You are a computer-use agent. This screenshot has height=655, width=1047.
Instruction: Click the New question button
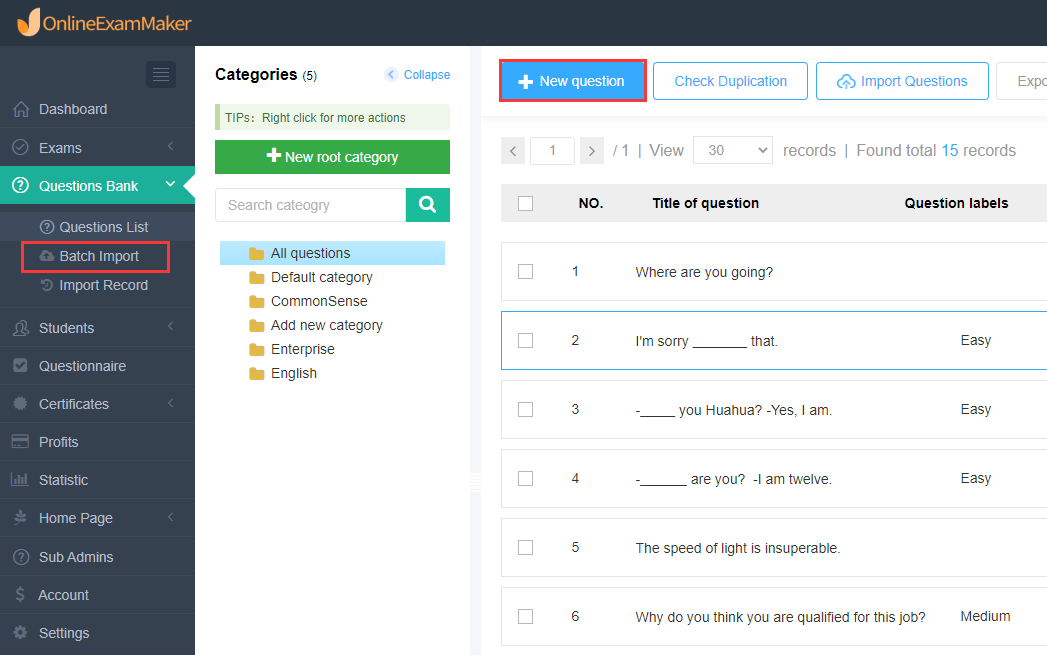(572, 81)
